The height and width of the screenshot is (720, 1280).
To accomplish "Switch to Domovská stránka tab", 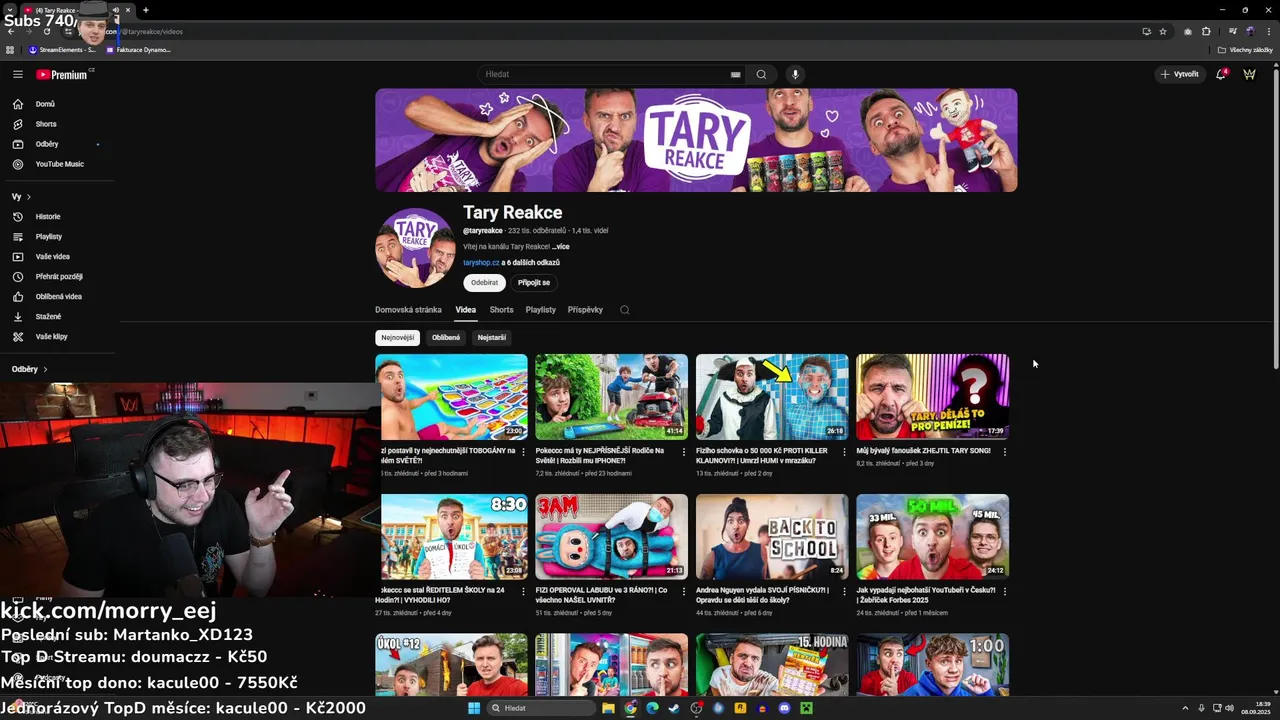I will 408,310.
